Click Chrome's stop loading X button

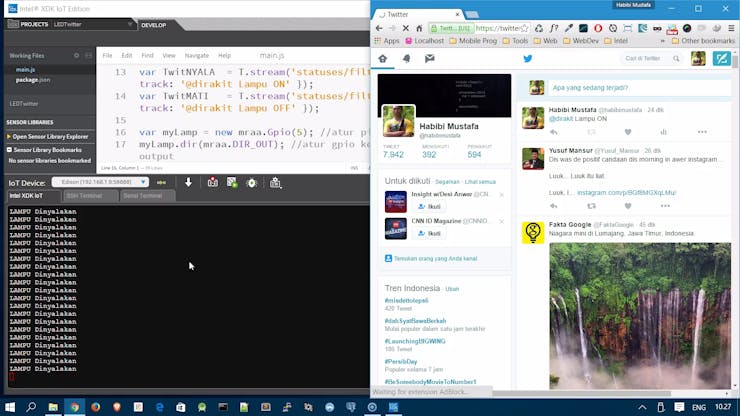point(405,28)
